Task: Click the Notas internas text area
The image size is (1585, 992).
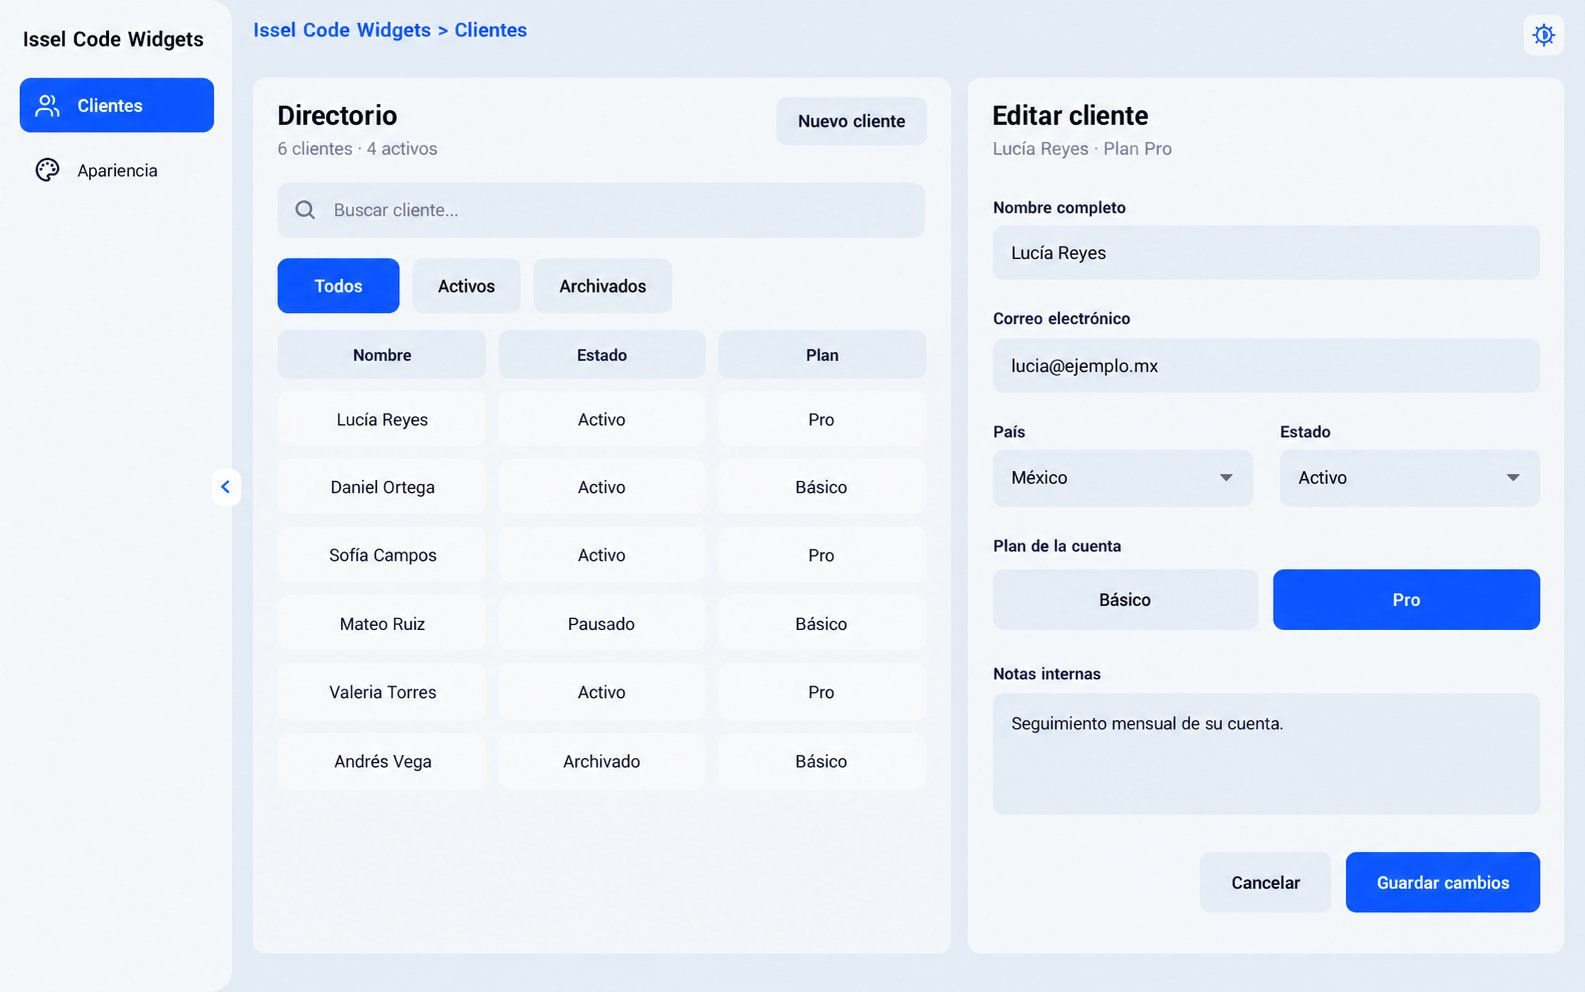Action: [1266, 754]
